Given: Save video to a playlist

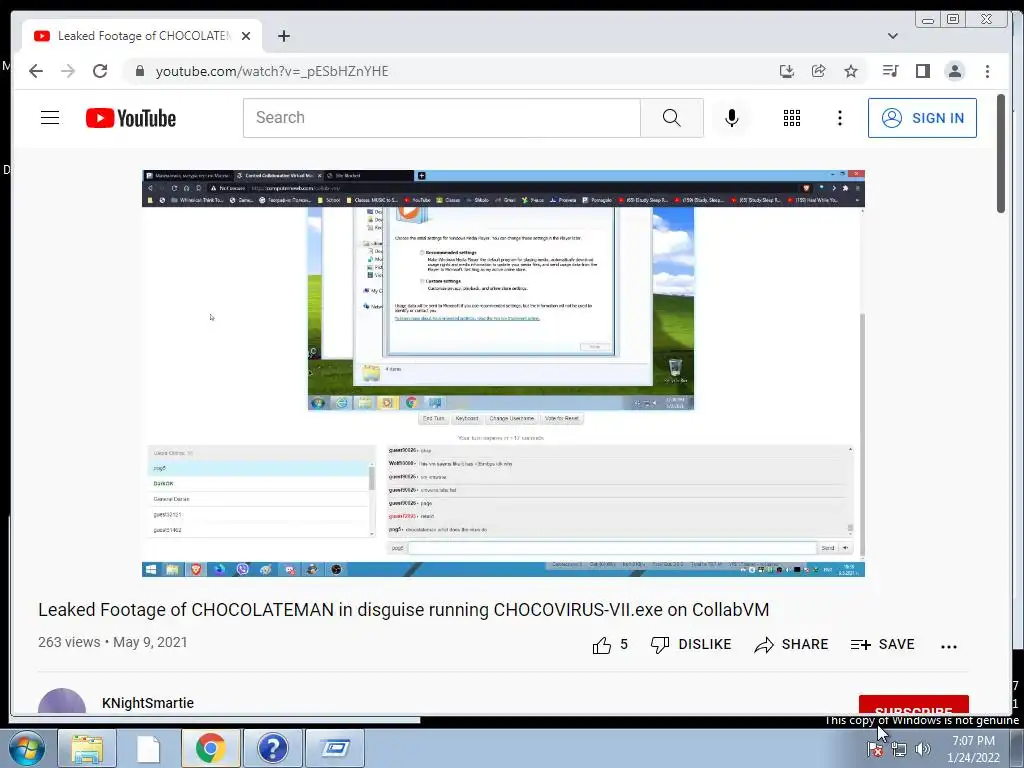Looking at the screenshot, I should pyautogui.click(x=882, y=645).
